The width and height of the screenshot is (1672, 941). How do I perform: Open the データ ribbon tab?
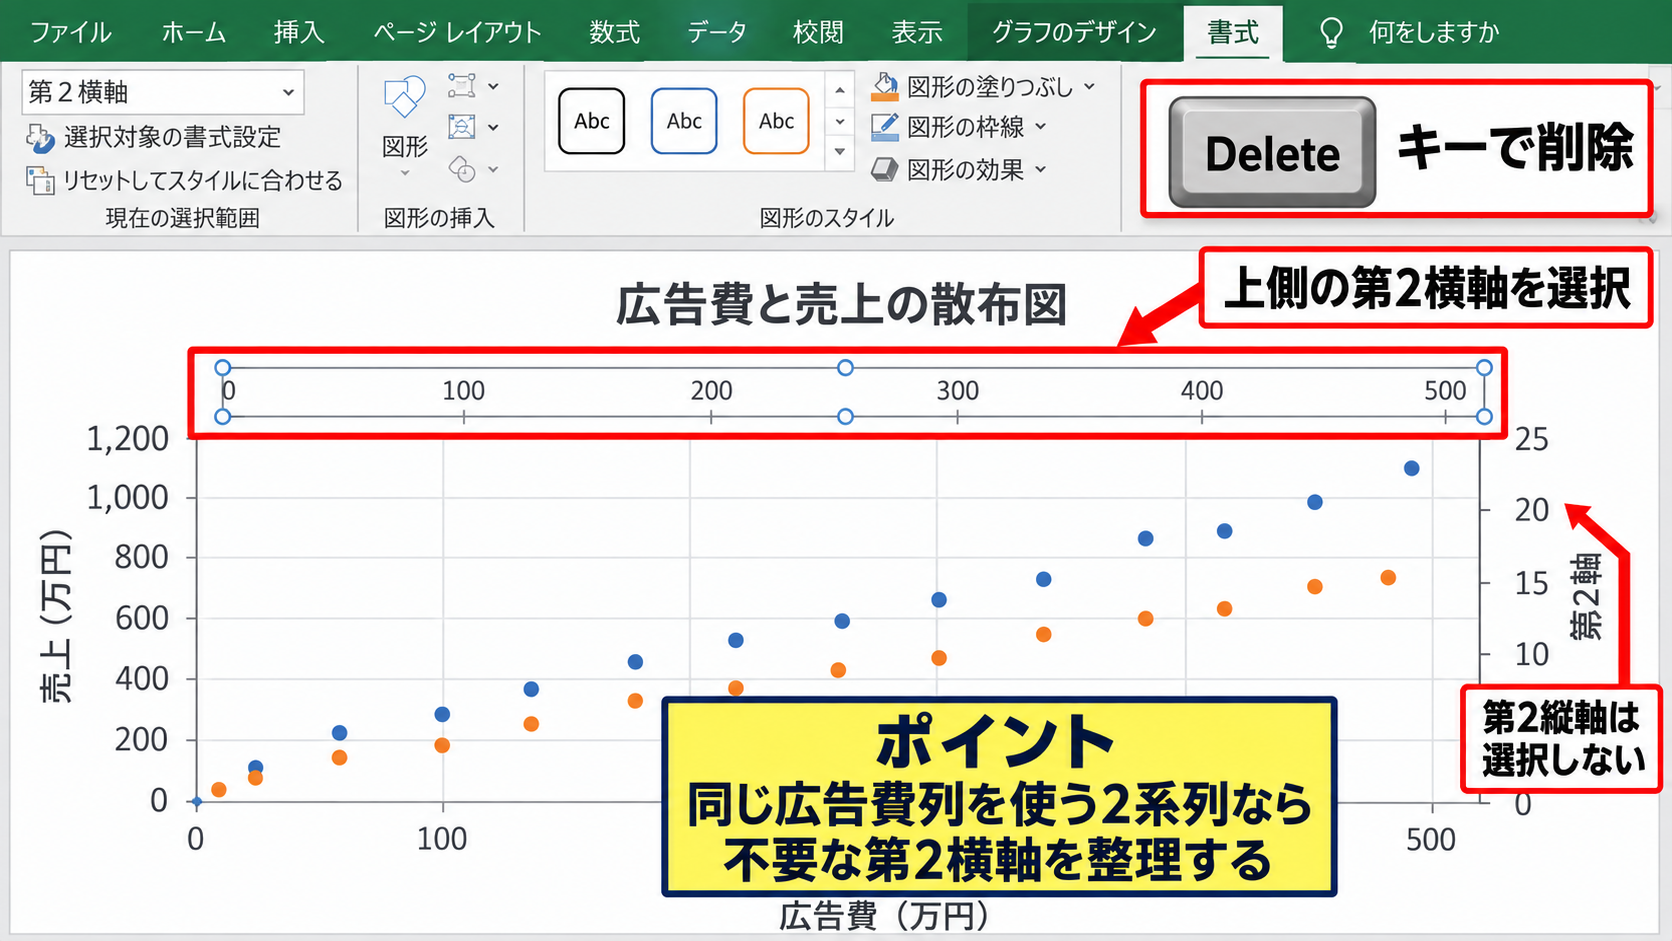click(x=717, y=32)
